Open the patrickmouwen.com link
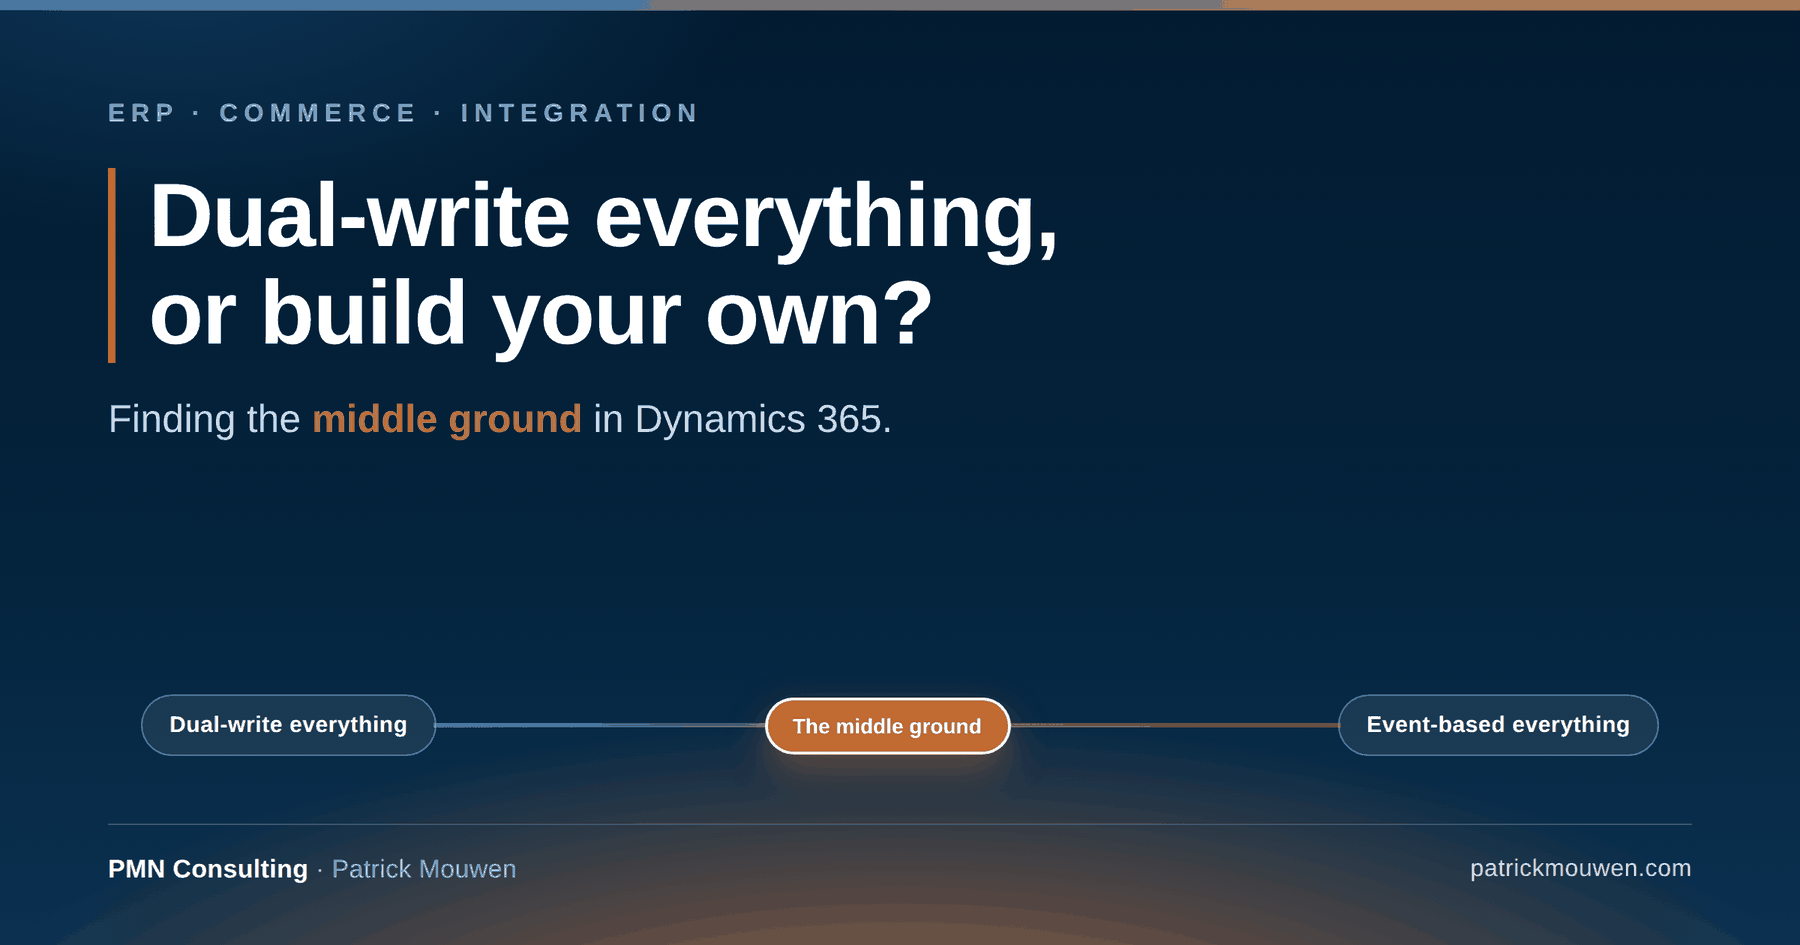1800x945 pixels. [x=1580, y=868]
